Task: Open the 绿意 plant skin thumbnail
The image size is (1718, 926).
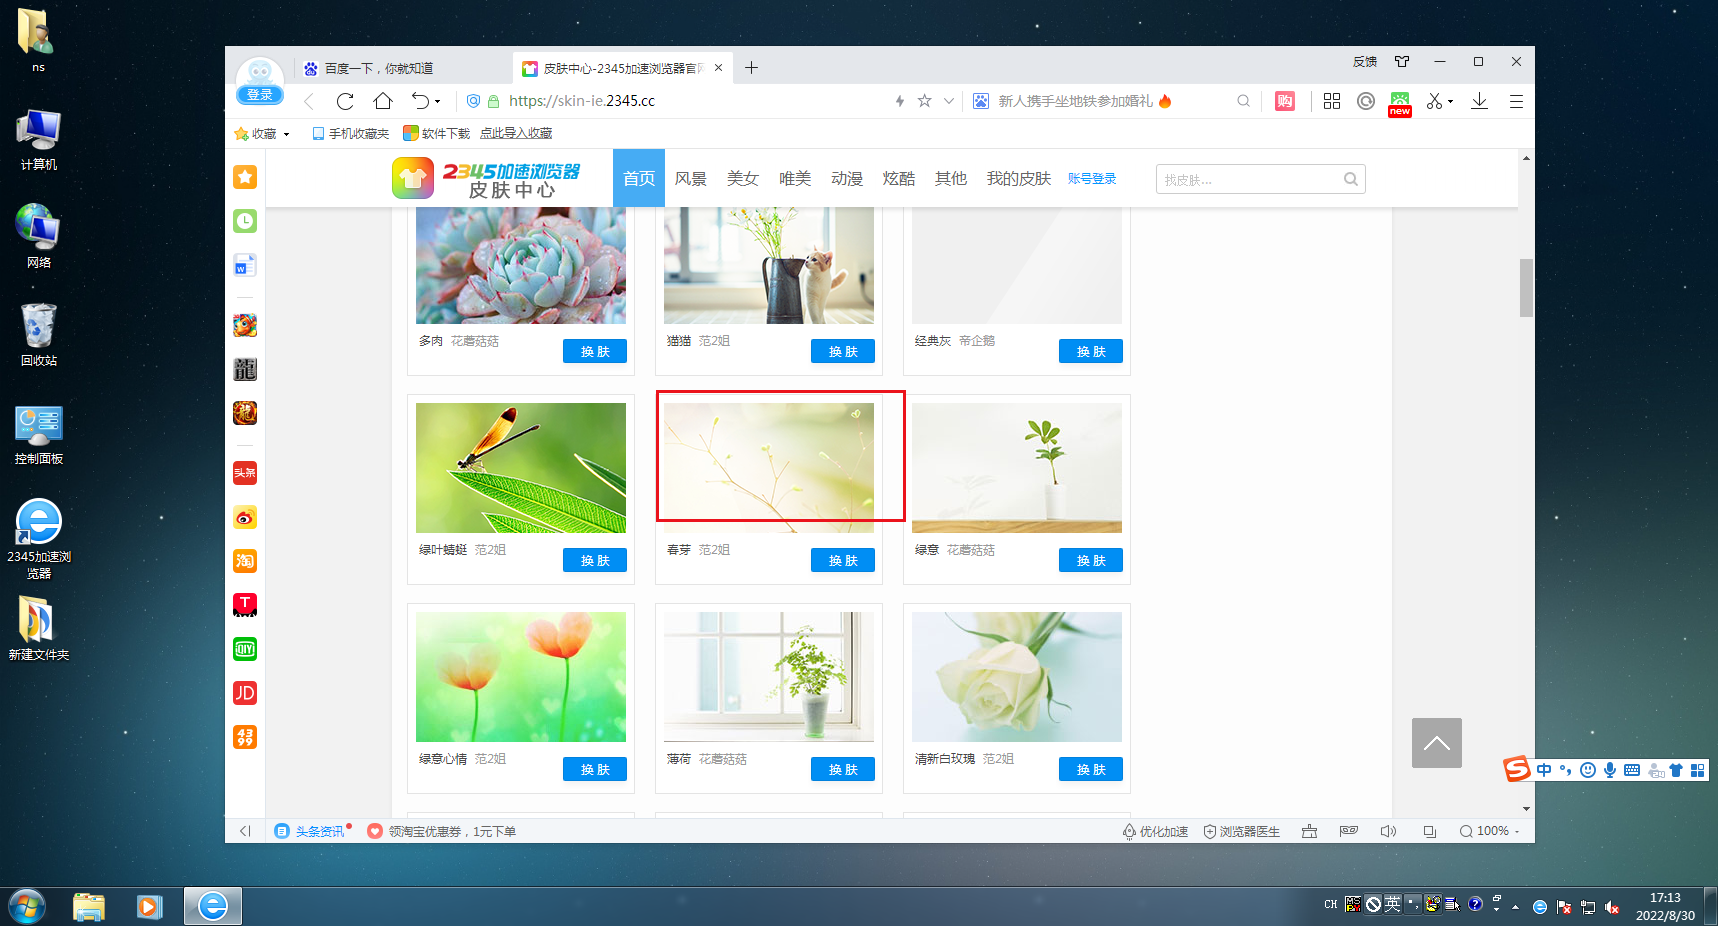Action: point(1017,468)
